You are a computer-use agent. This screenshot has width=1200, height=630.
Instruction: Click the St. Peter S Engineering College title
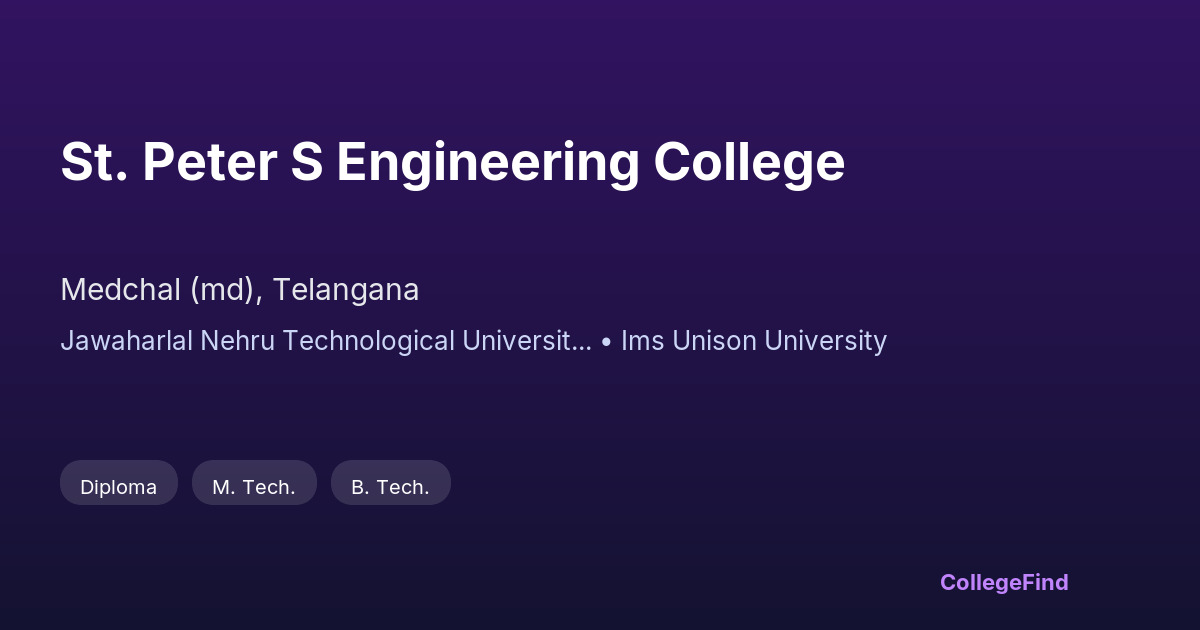pyautogui.click(x=452, y=163)
